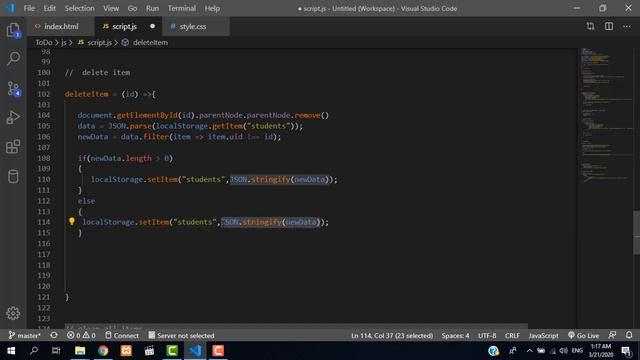Click the vertical editor scrollbar thumb

point(636,233)
